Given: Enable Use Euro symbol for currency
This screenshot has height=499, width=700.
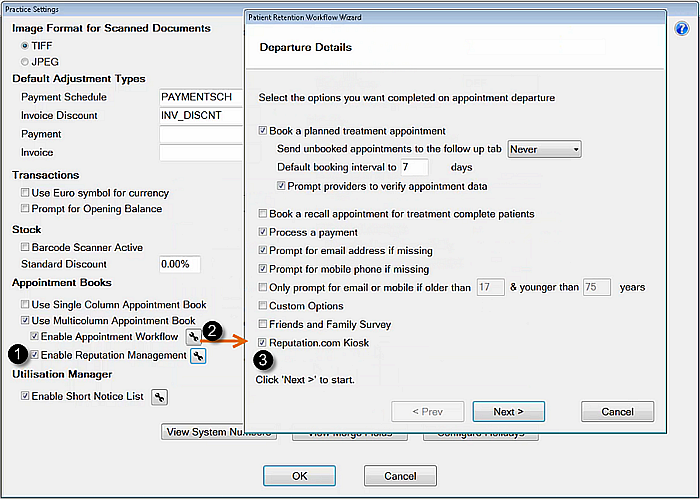Looking at the screenshot, I should [x=25, y=193].
